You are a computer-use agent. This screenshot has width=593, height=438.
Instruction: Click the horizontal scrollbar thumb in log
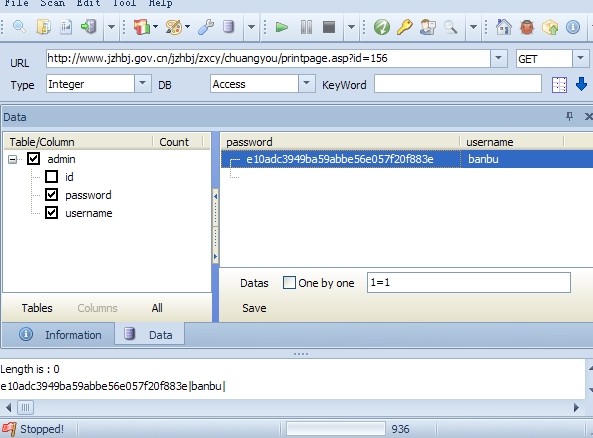tap(25, 407)
